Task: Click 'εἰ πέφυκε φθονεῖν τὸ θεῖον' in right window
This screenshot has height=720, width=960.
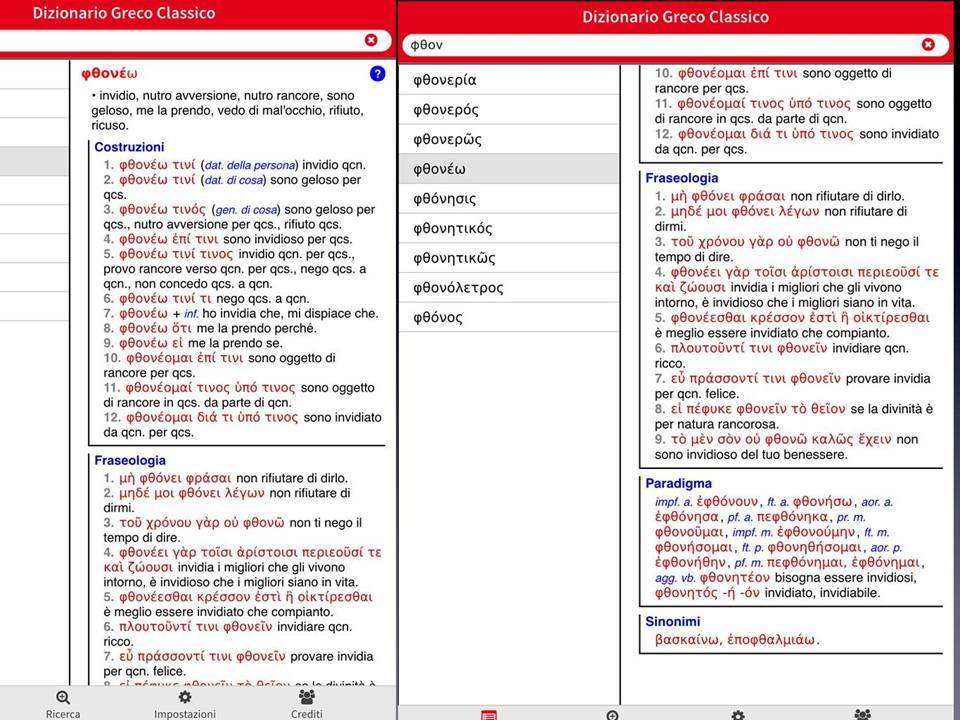Action: tap(758, 409)
